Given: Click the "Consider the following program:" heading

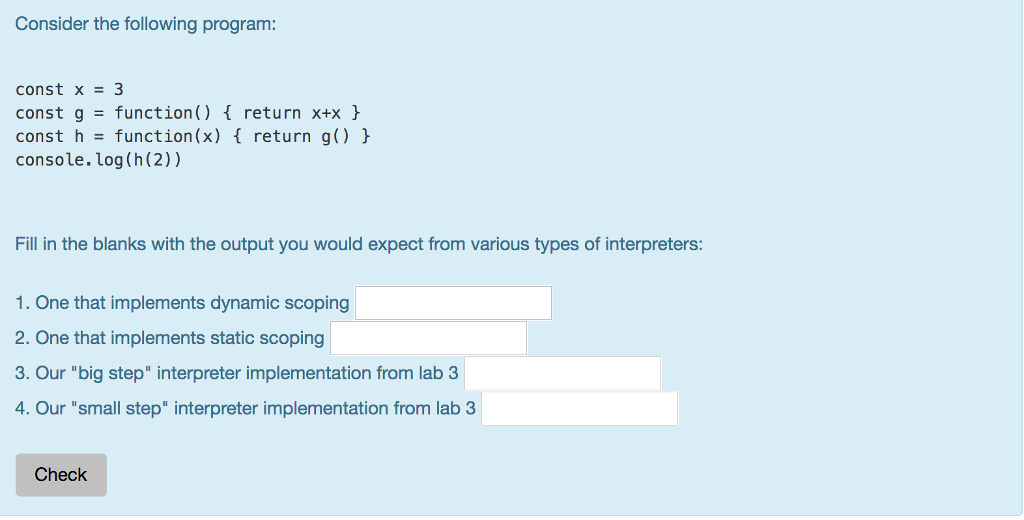Looking at the screenshot, I should click(x=145, y=24).
